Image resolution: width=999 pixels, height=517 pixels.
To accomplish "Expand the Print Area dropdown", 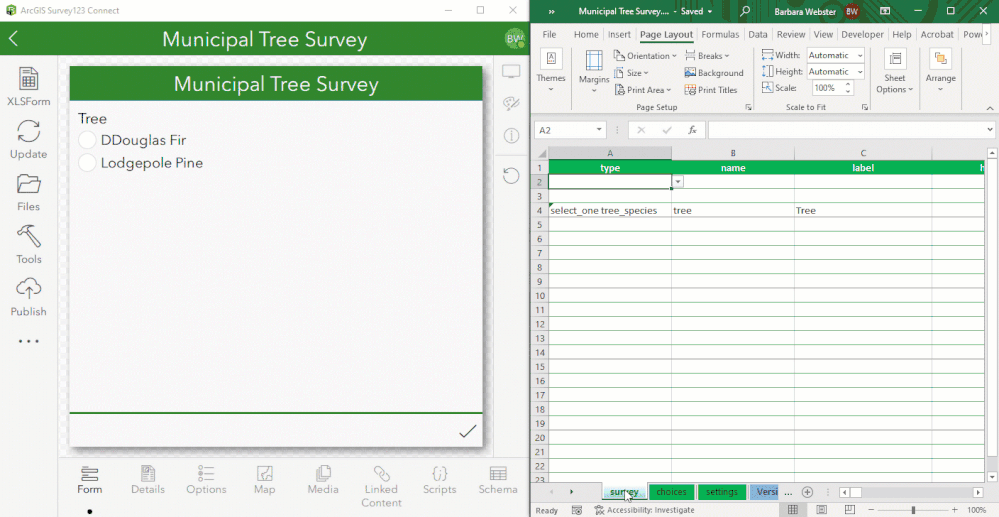I will 643,91.
